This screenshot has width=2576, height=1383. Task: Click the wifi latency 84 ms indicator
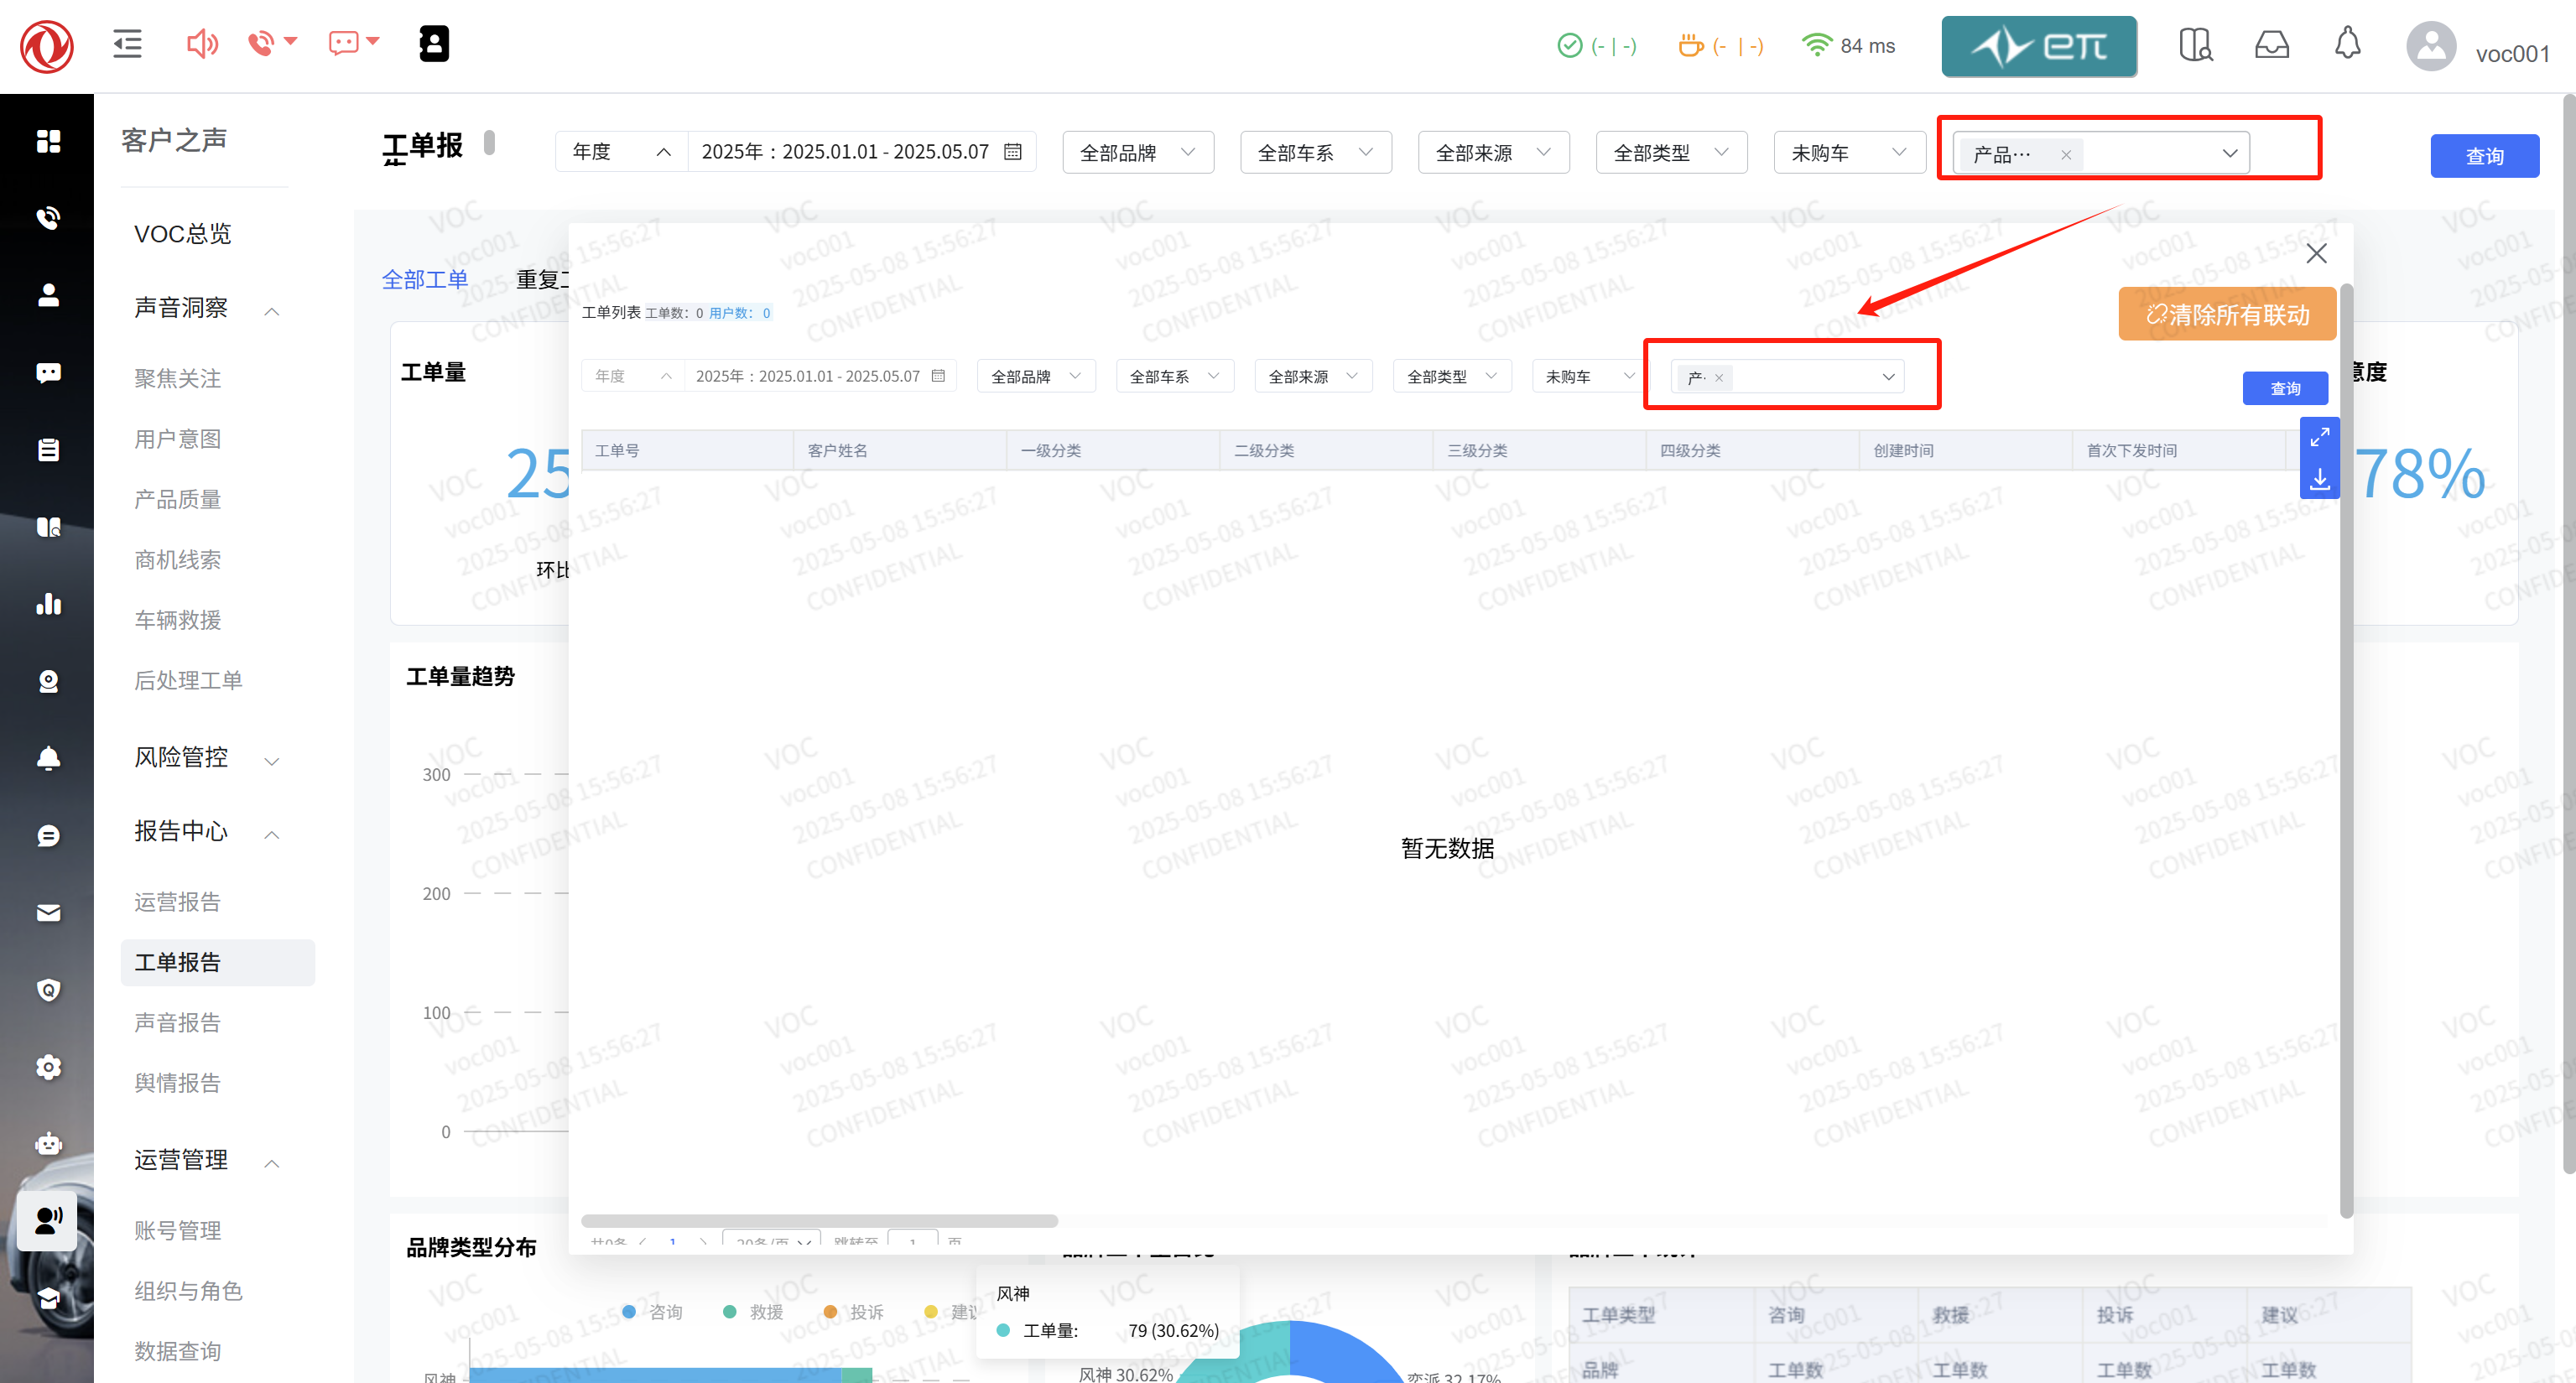pos(1848,46)
